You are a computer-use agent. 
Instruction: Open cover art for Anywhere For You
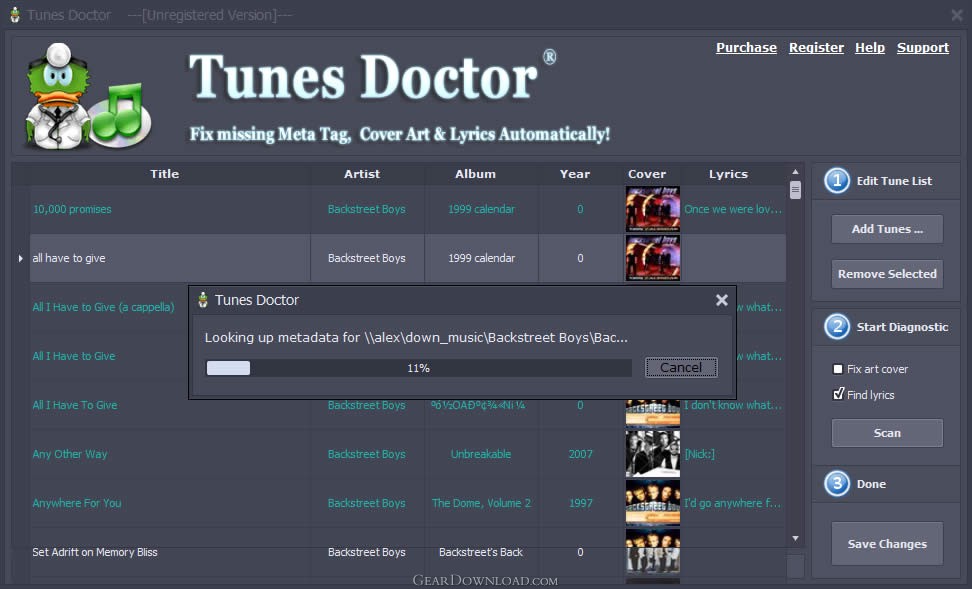653,503
